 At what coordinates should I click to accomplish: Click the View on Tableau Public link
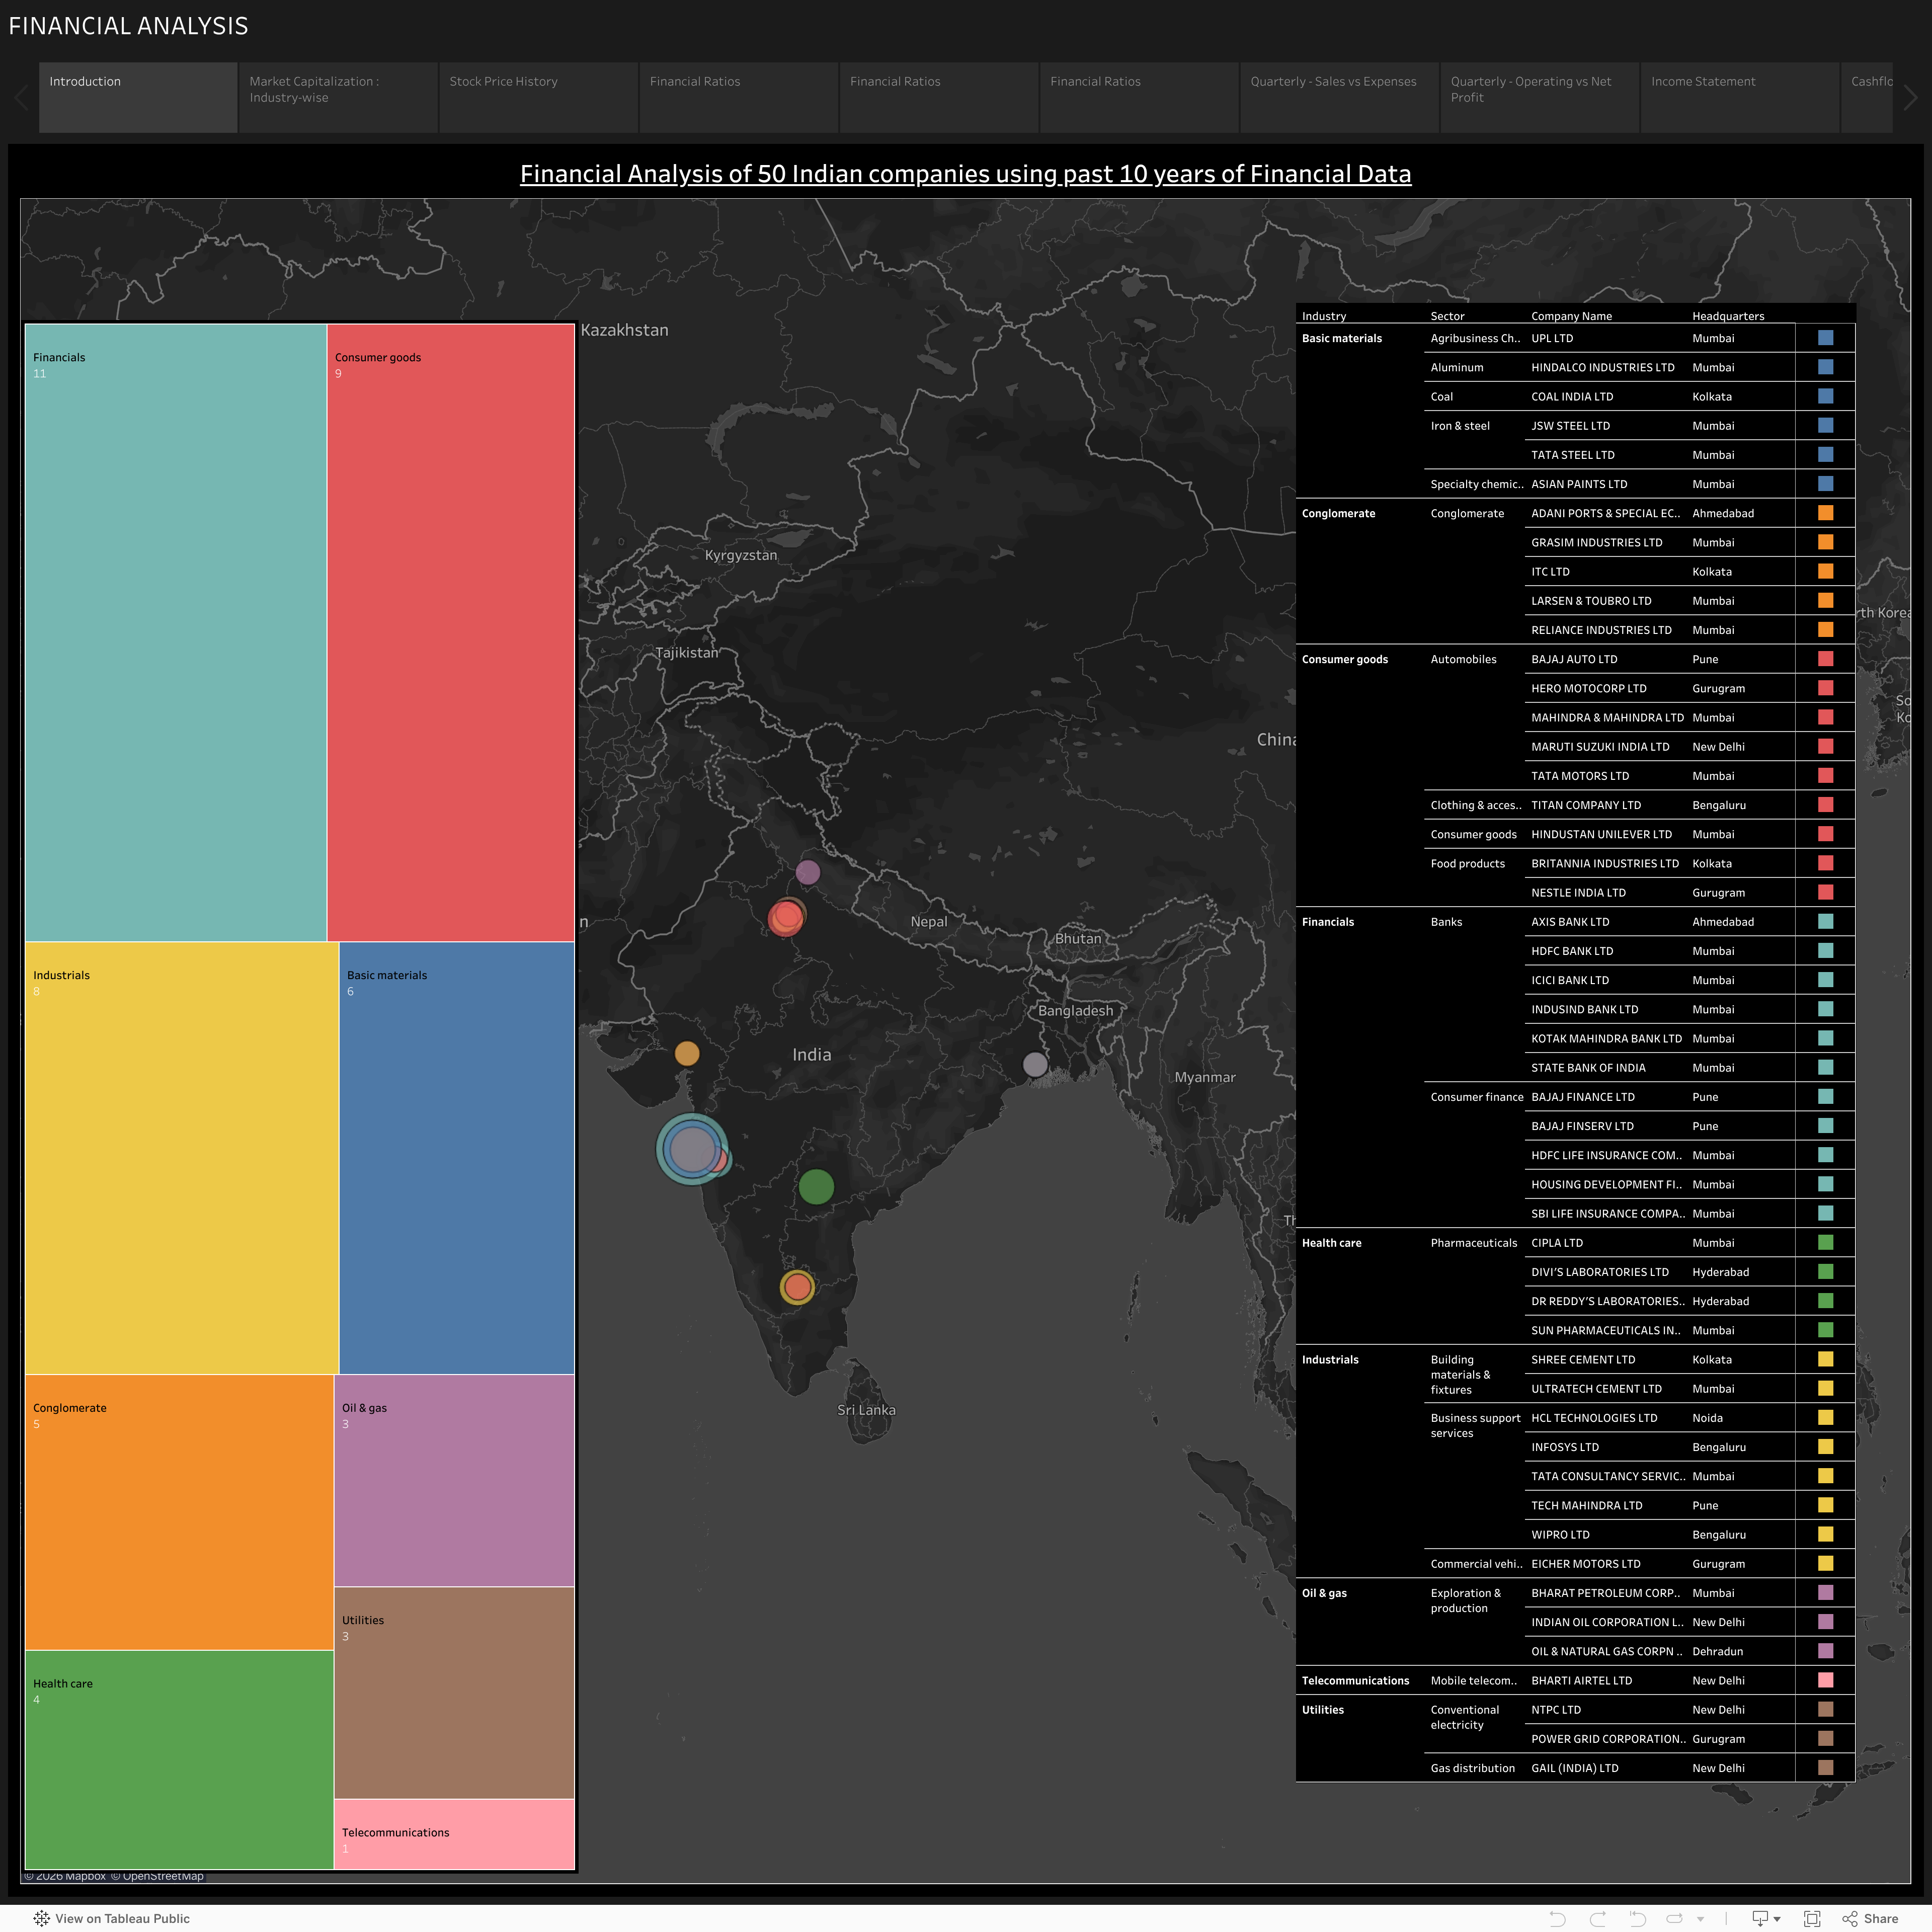point(122,1918)
